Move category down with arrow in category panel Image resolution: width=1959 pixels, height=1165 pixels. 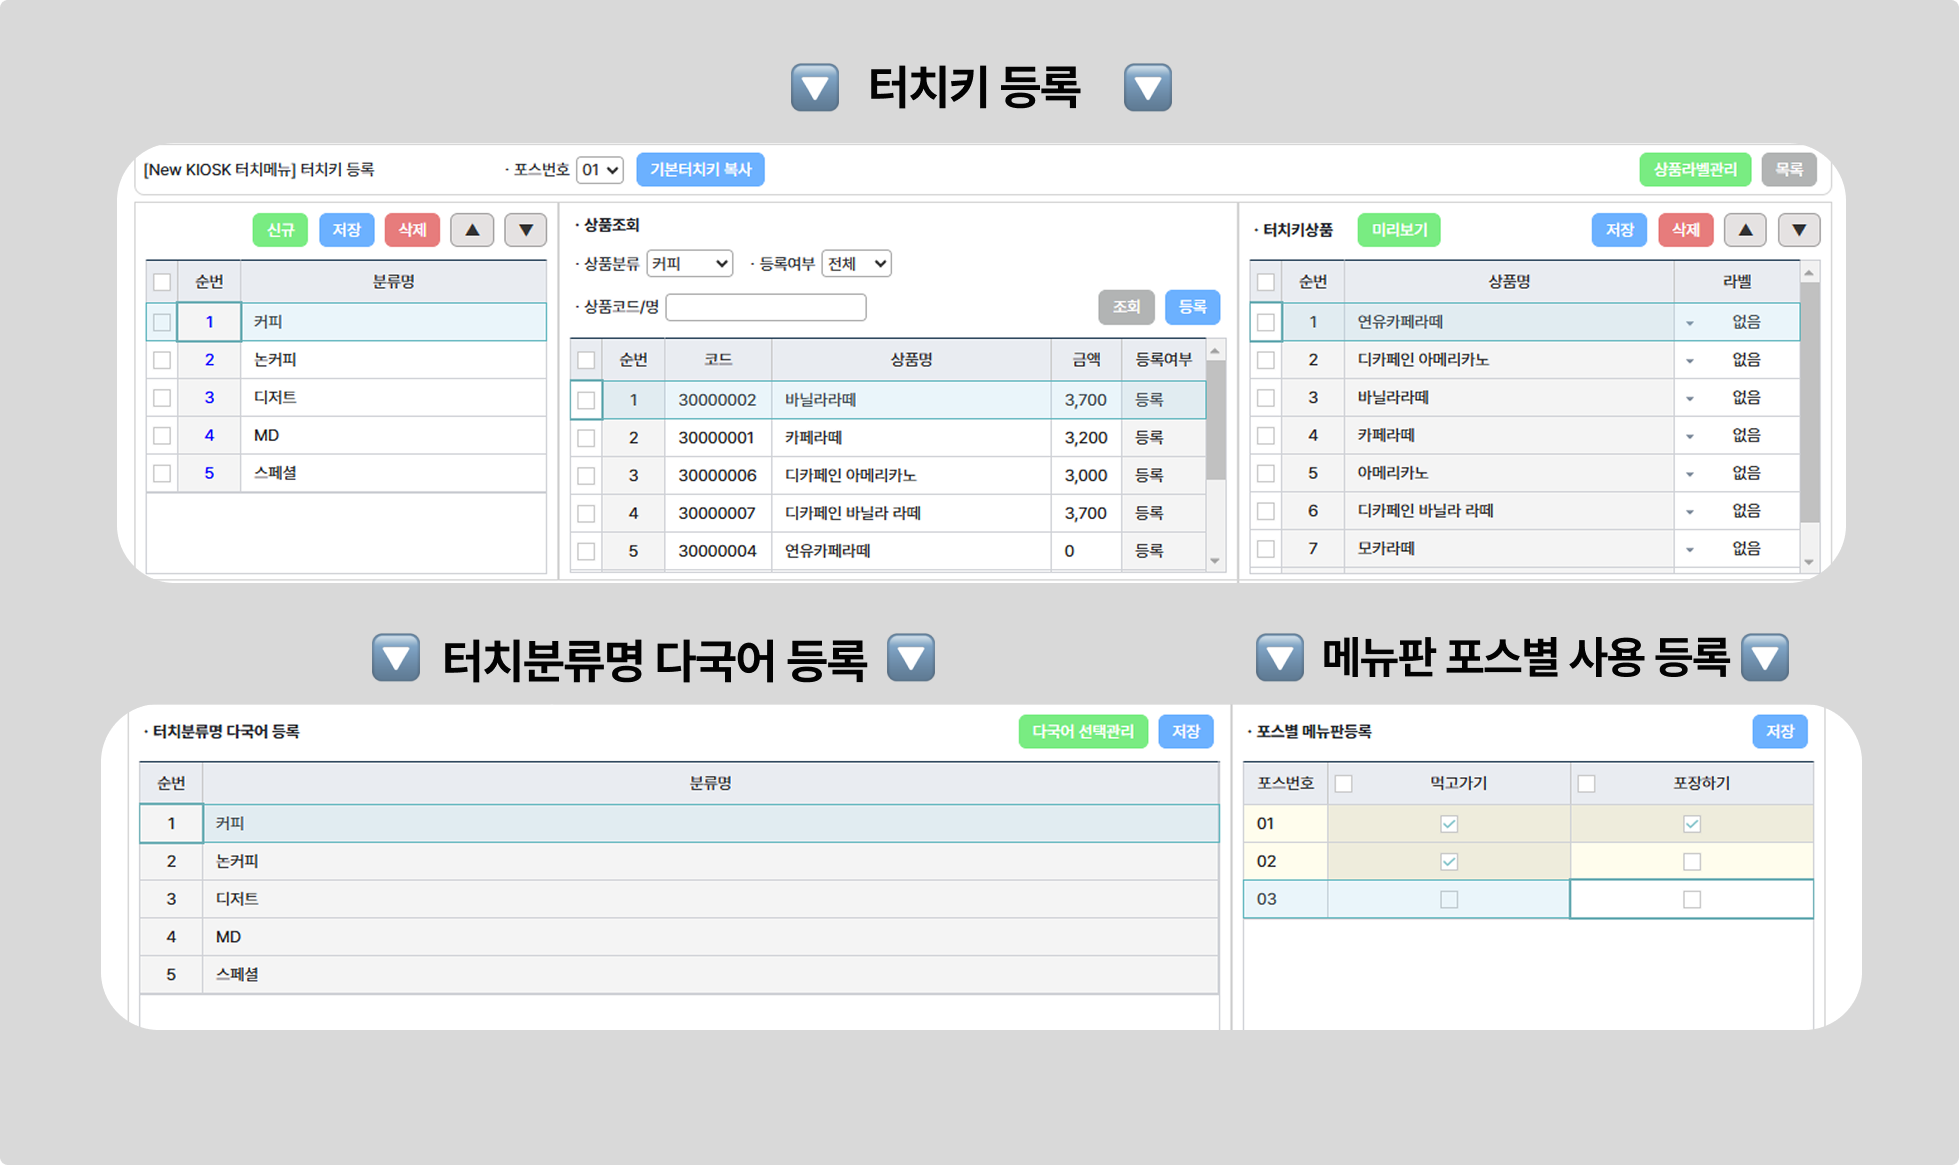pos(525,230)
